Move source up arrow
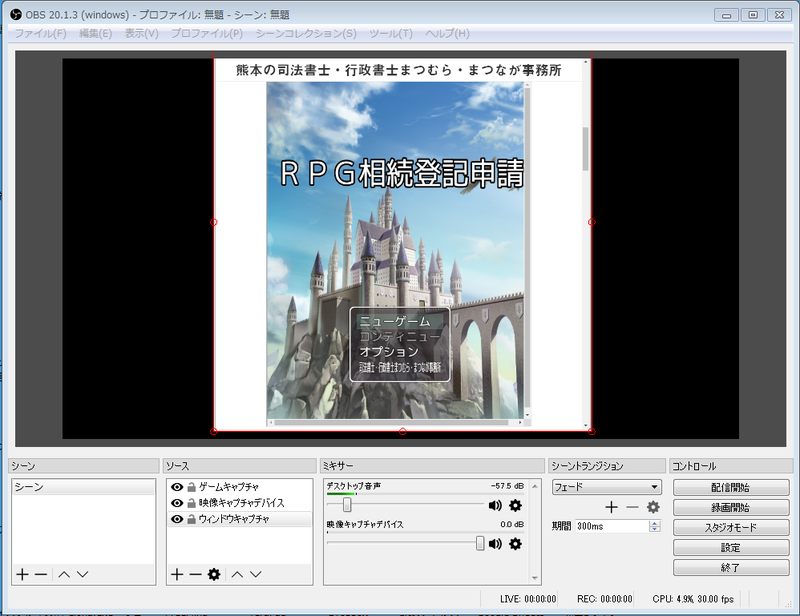 (237, 574)
